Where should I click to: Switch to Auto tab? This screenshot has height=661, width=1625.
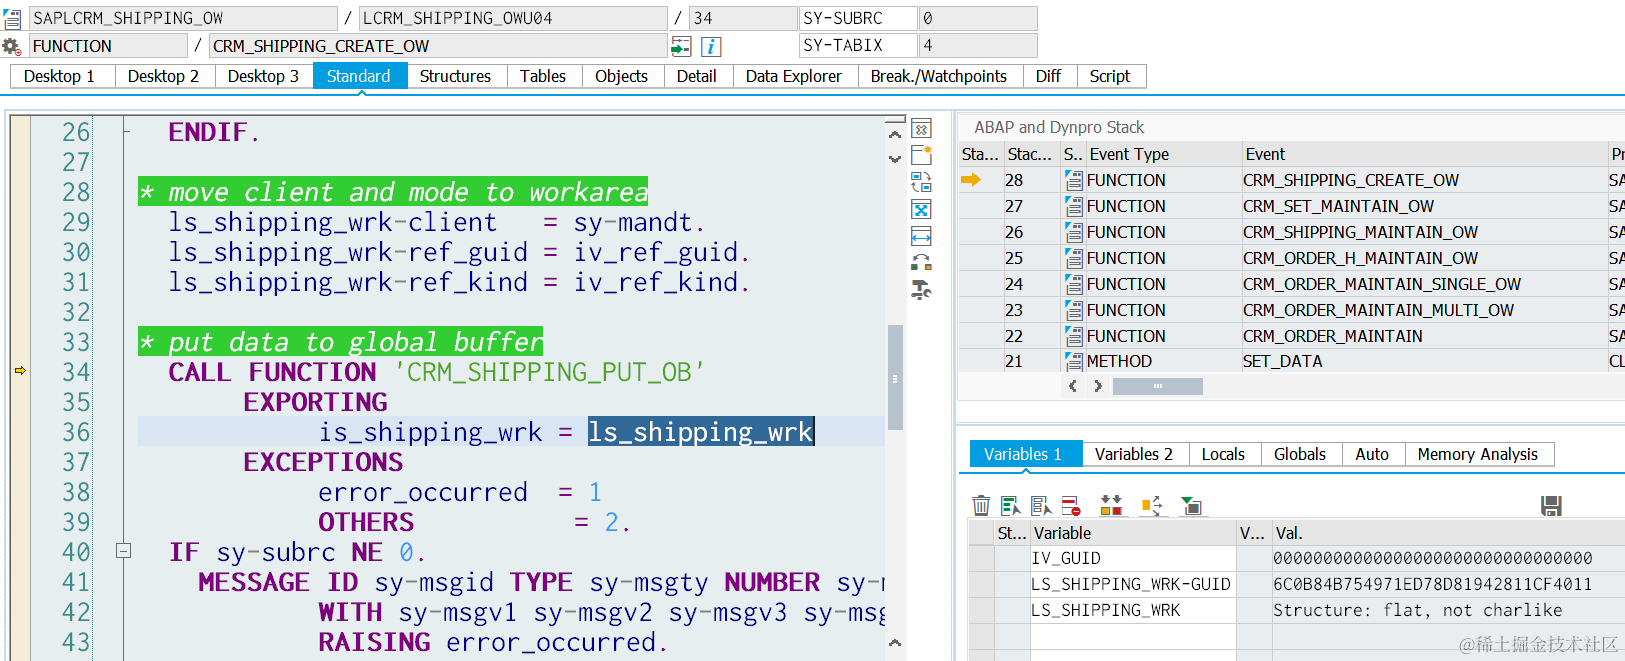coord(1372,454)
